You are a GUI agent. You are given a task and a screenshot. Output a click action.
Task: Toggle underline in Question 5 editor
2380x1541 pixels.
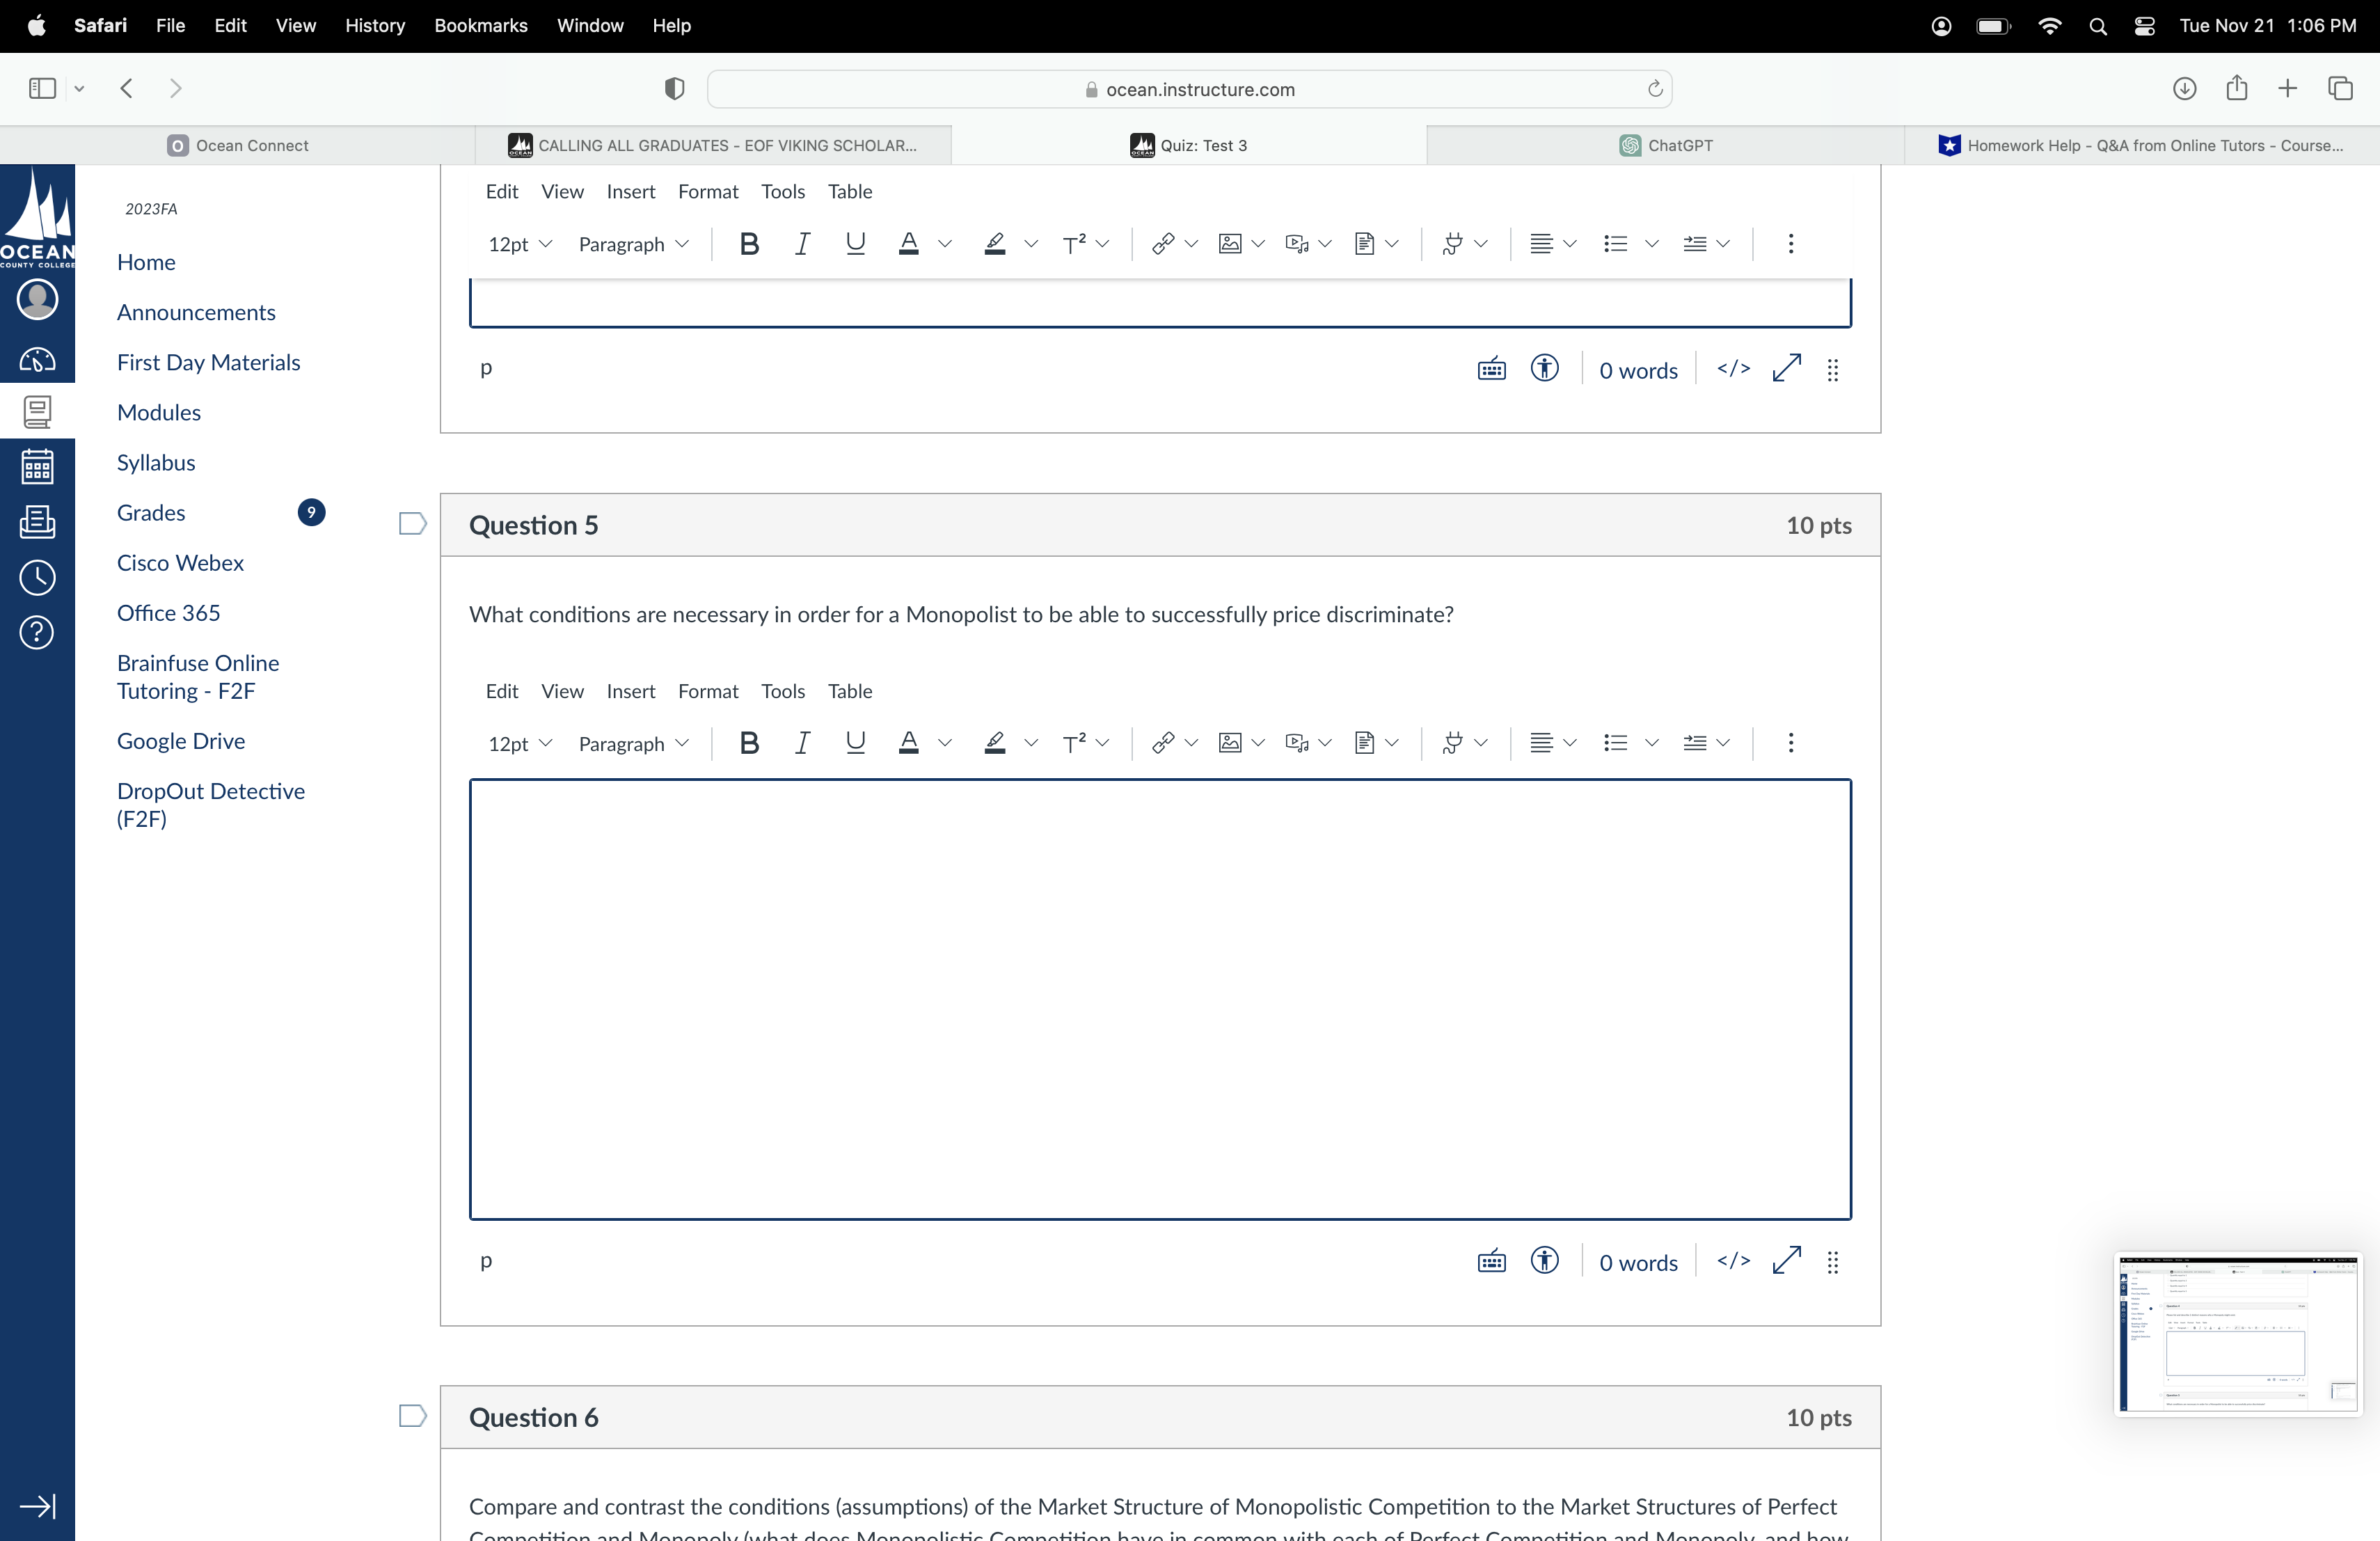[855, 743]
